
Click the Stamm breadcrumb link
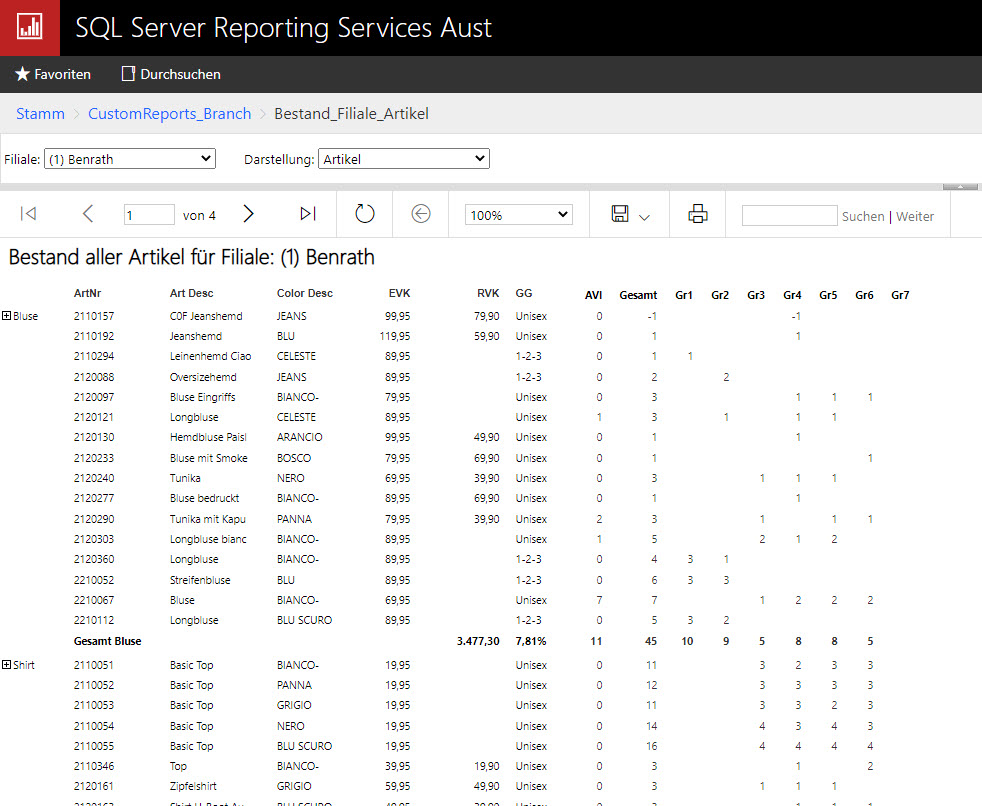coord(40,114)
